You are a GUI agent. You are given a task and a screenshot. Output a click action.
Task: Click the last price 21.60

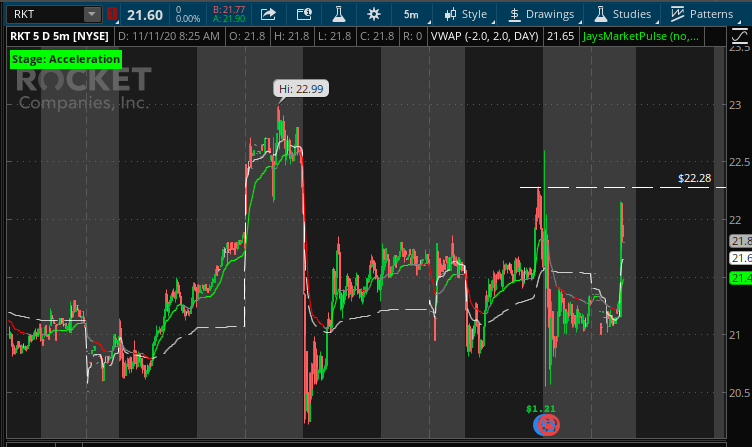pos(145,15)
